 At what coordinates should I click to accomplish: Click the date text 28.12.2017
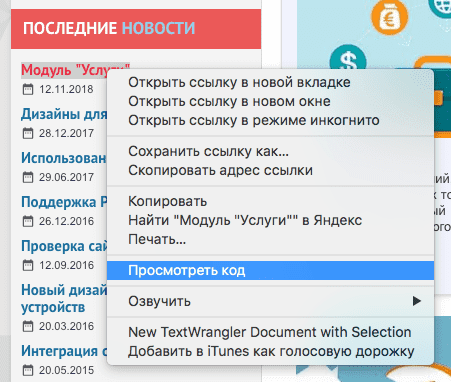66,133
